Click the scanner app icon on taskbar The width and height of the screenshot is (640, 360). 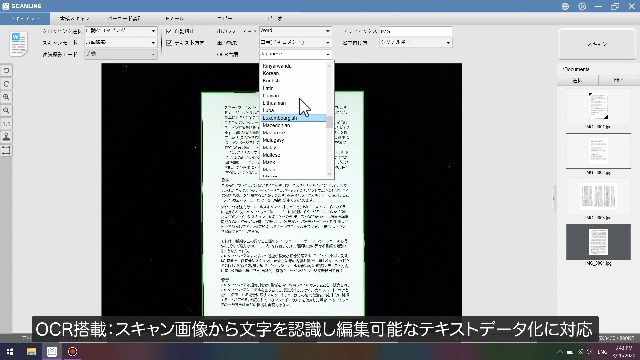(x=52, y=351)
